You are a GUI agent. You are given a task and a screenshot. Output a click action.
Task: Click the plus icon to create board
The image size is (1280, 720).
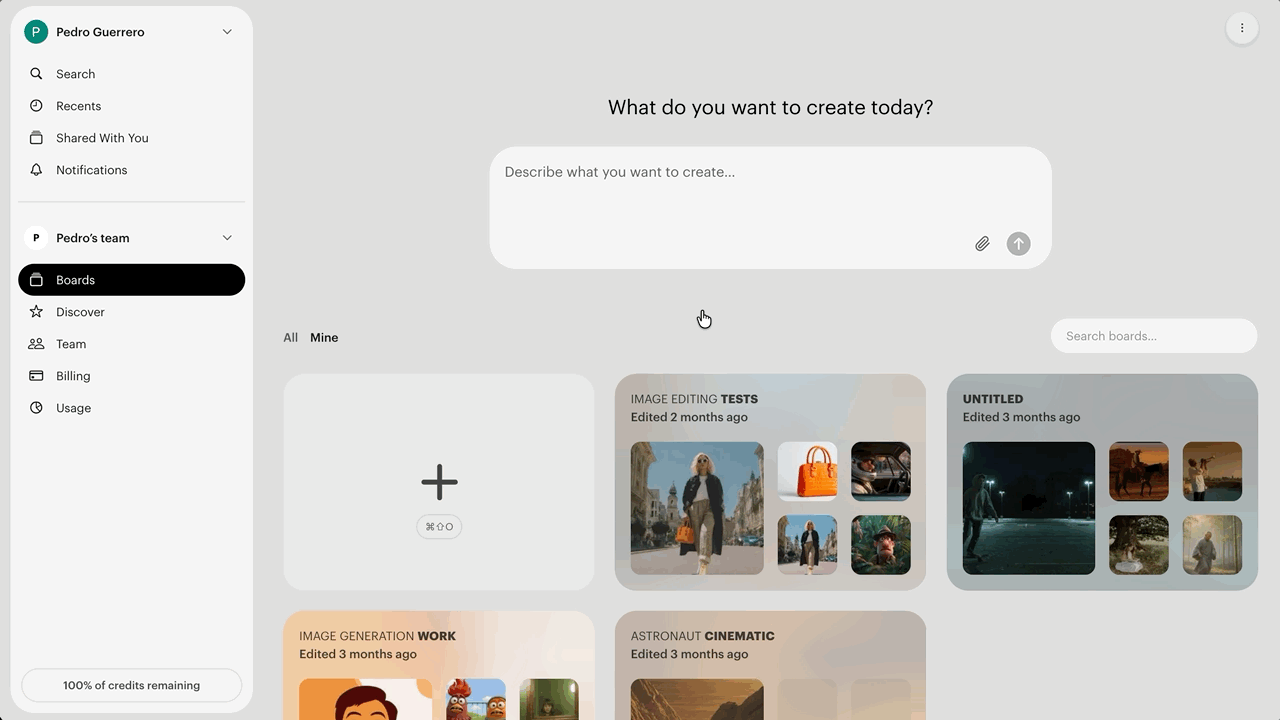point(439,482)
